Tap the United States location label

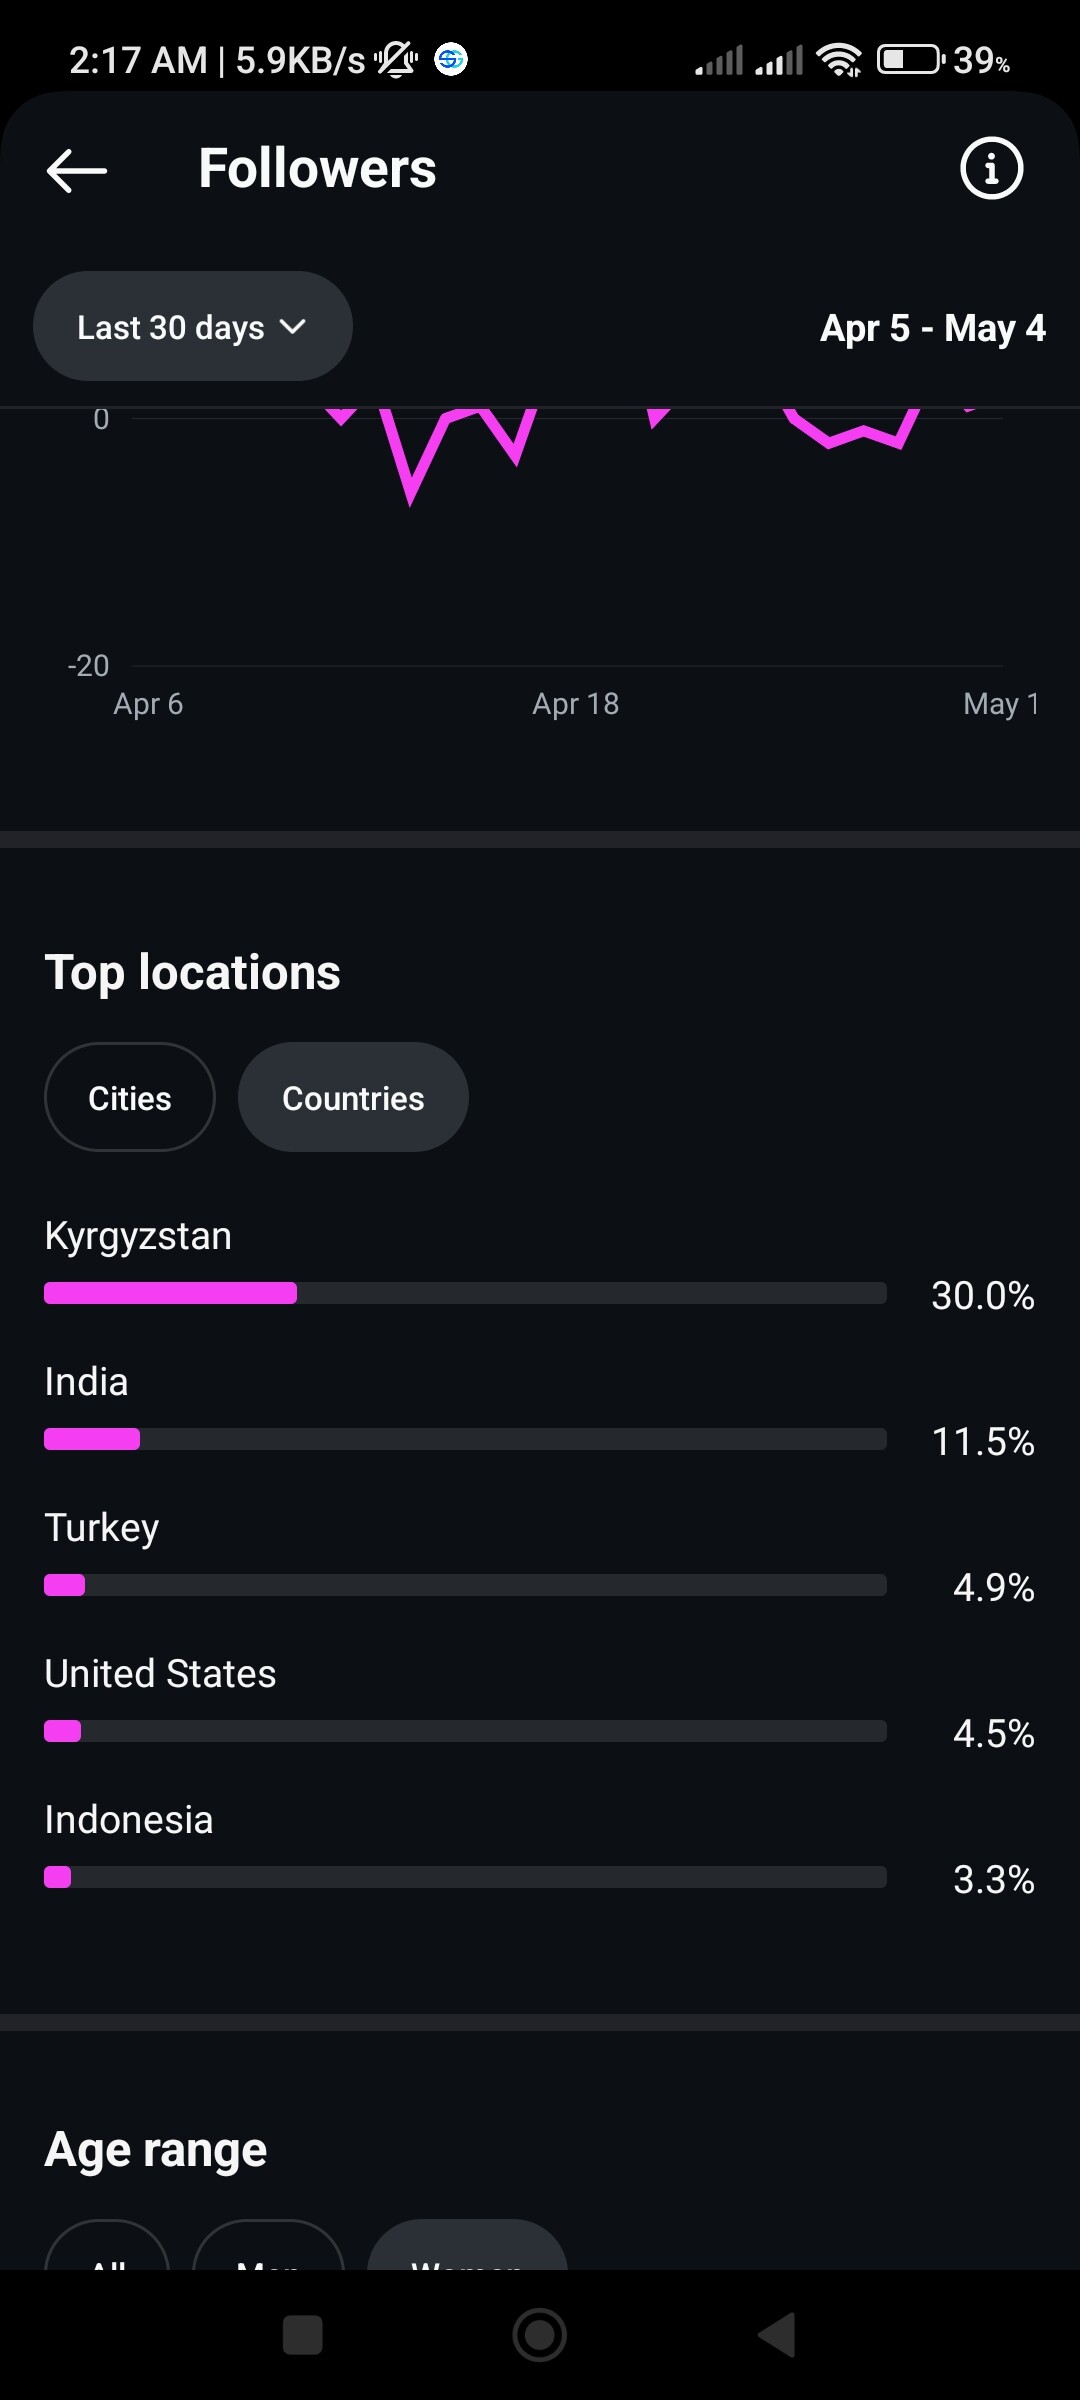[x=160, y=1674]
